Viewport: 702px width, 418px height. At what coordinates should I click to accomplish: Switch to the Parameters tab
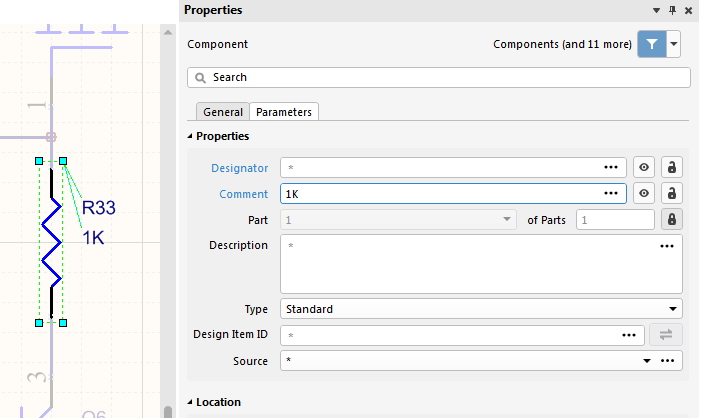pos(284,112)
